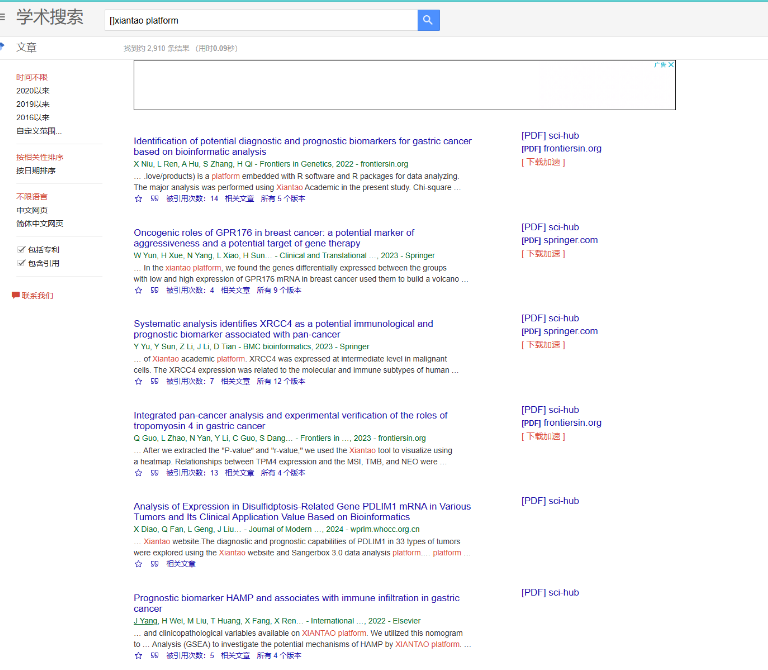Open 所有 9 个版本 link
Image resolution: width=768 pixels, height=670 pixels.
click(279, 290)
